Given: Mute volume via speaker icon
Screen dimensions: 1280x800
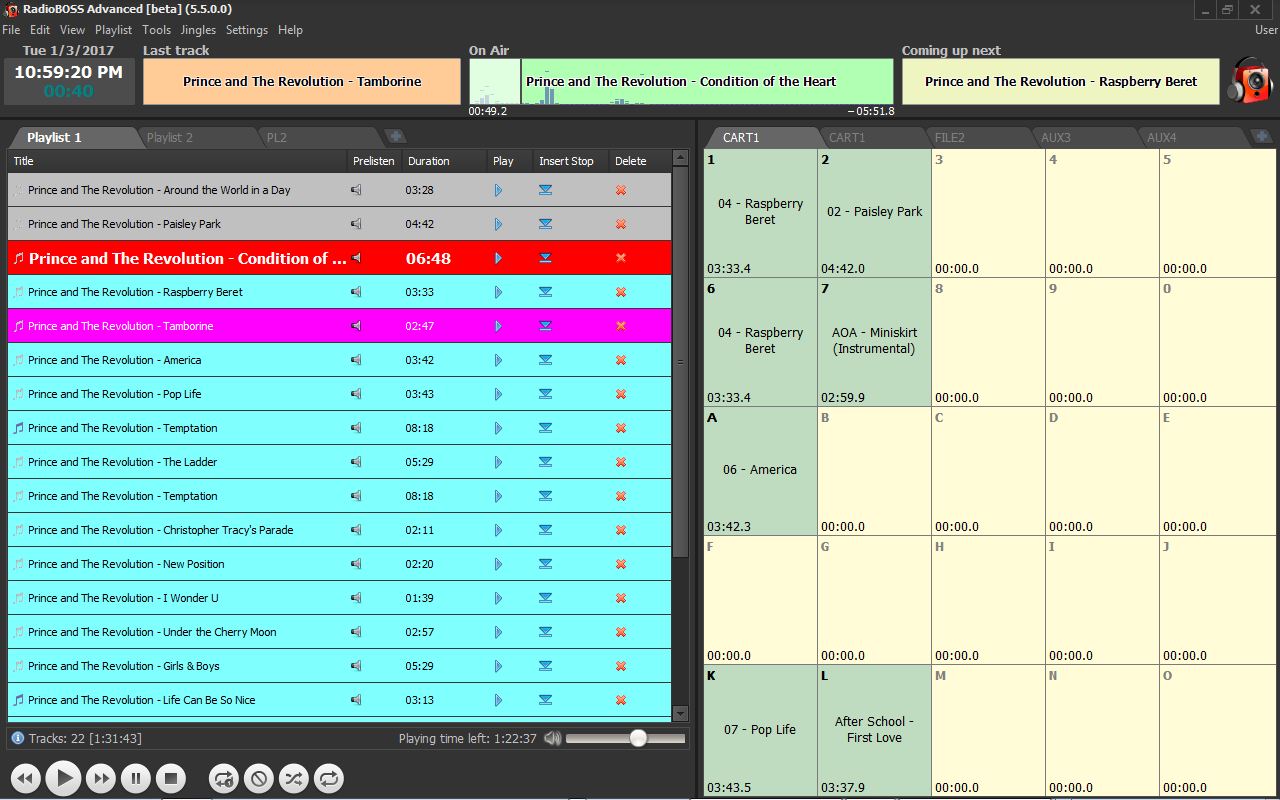Looking at the screenshot, I should (553, 739).
